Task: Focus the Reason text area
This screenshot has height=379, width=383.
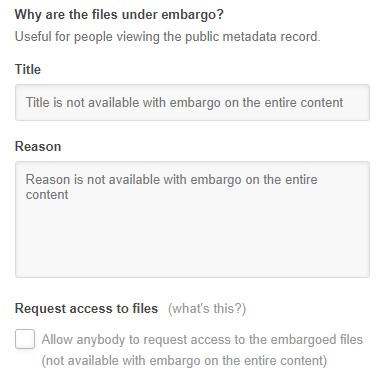Action: (x=192, y=219)
